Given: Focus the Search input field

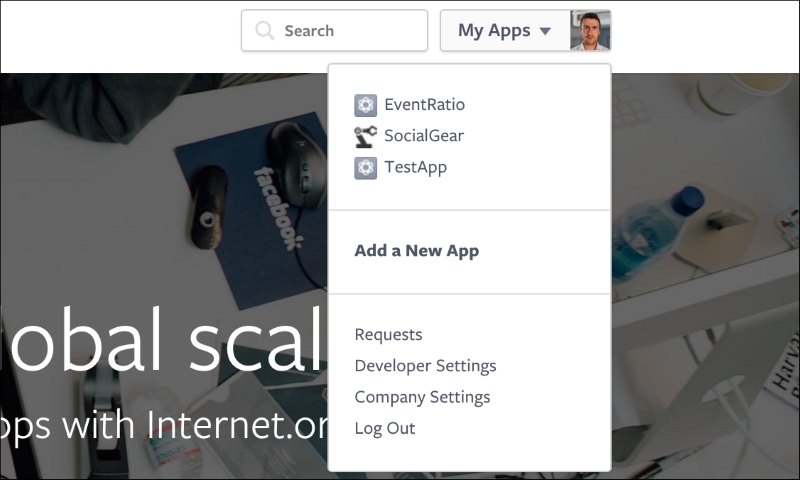Looking at the screenshot, I should pos(335,31).
